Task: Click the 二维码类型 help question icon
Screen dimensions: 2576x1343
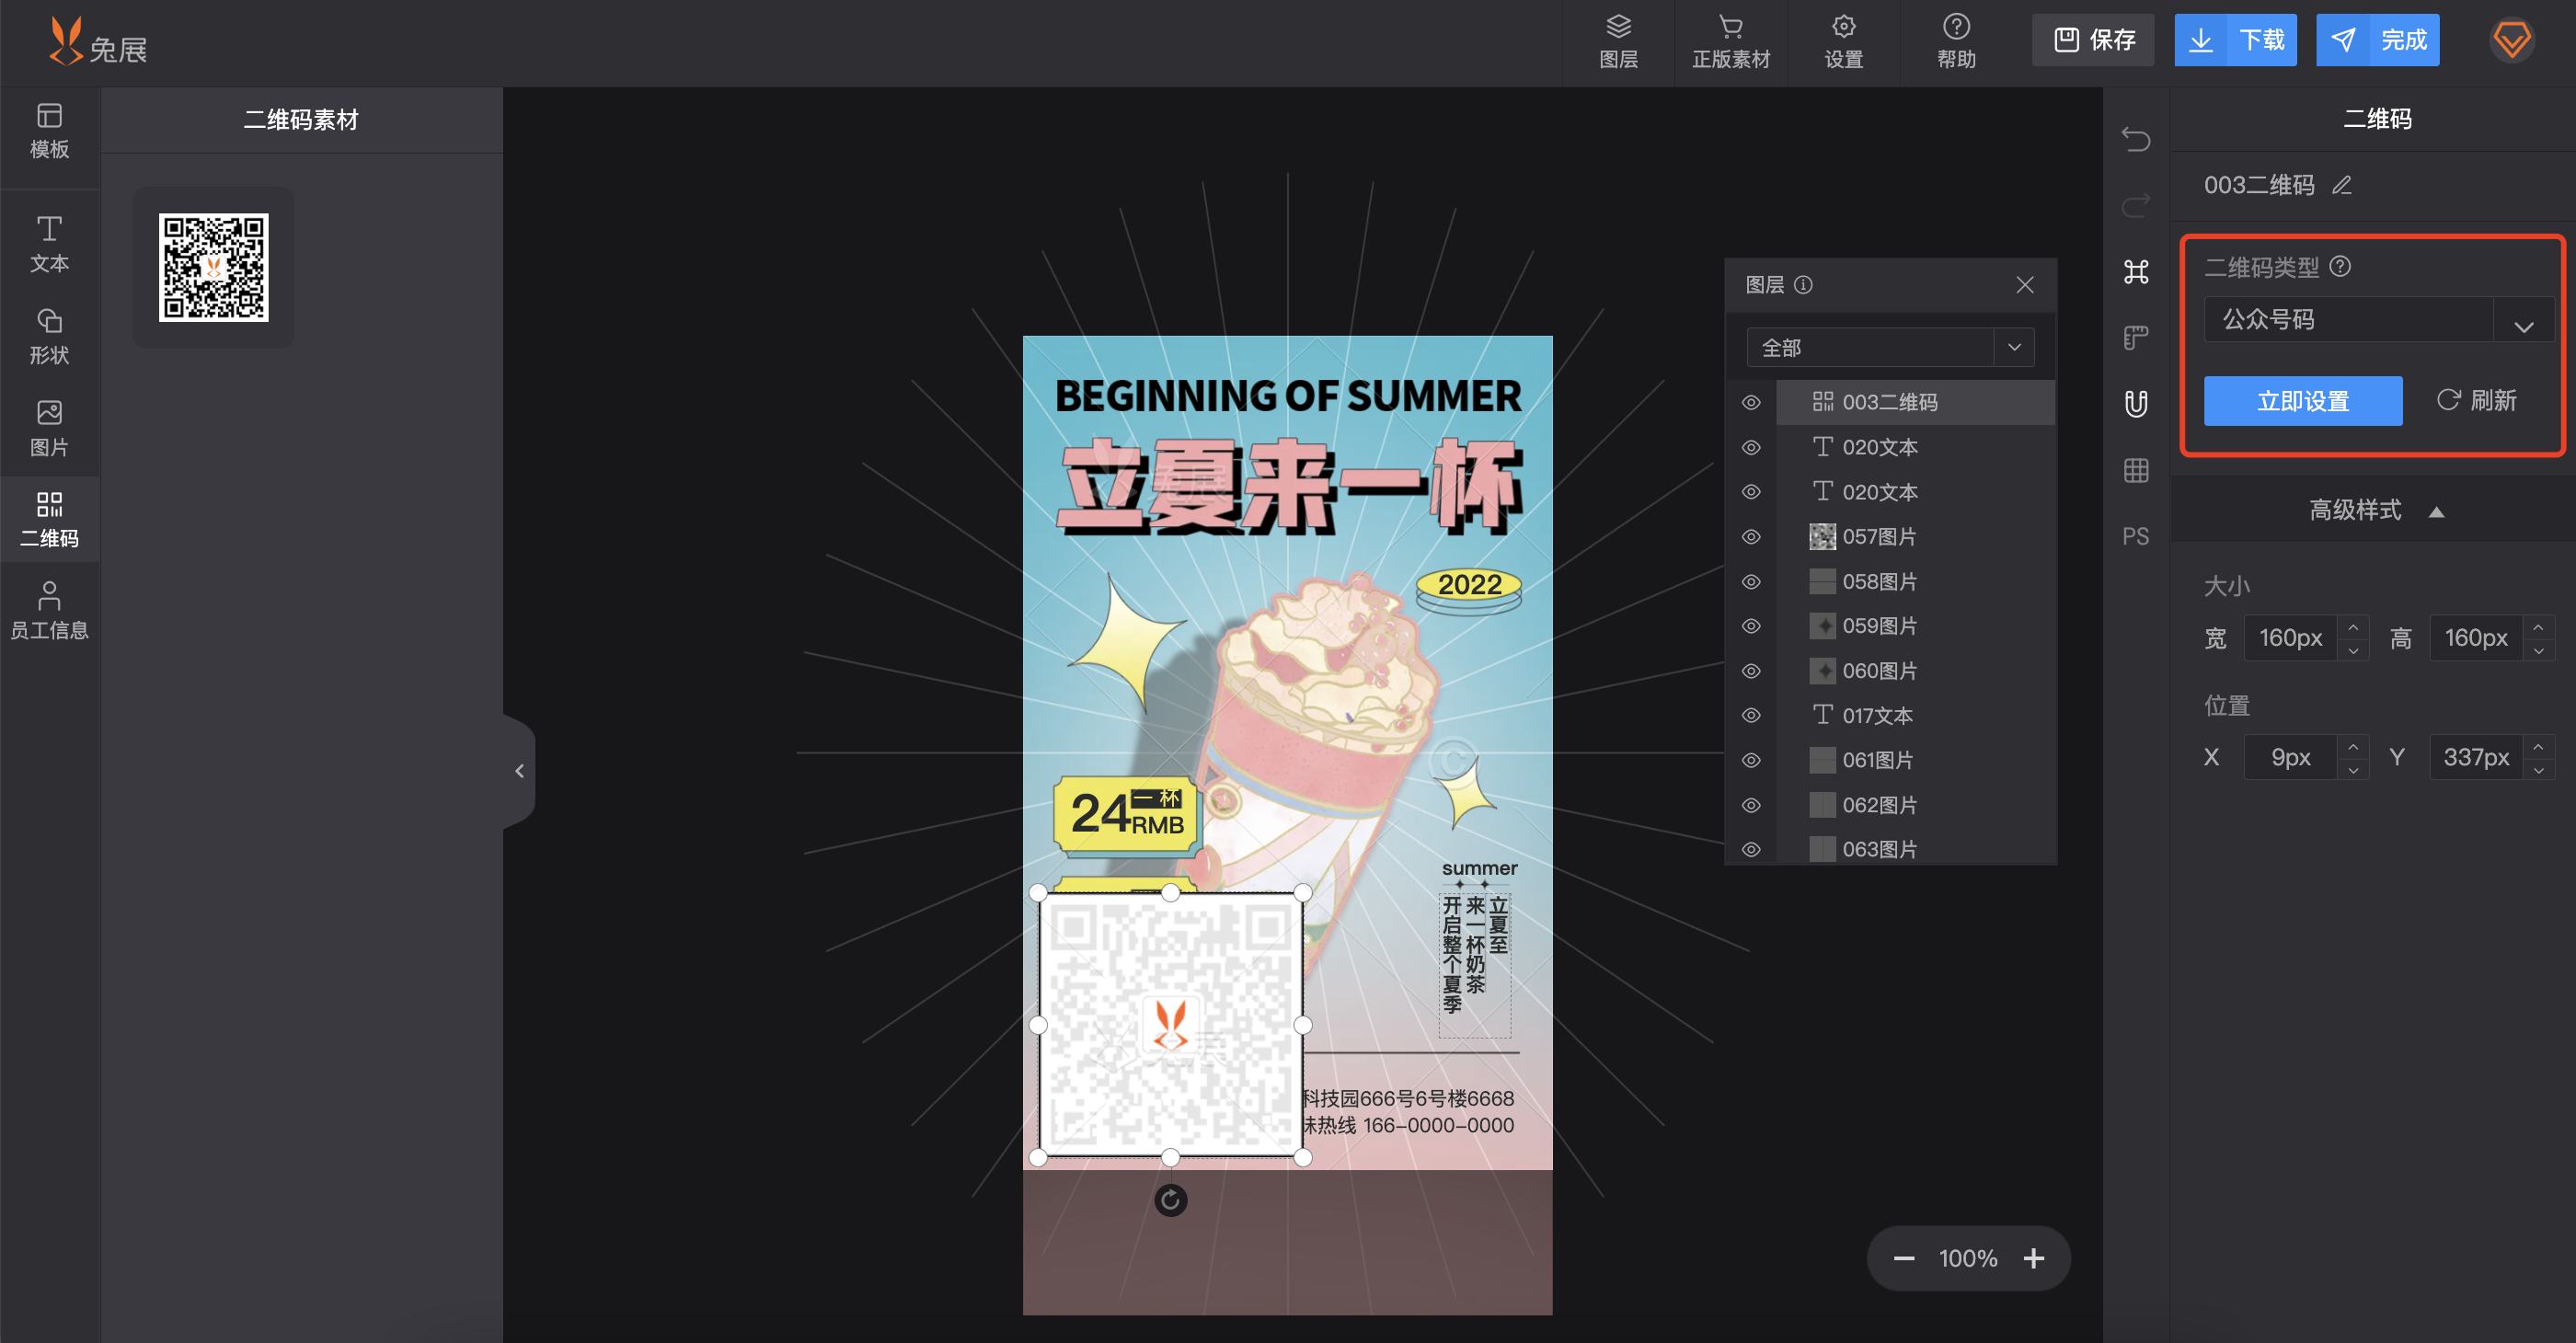Action: pos(2340,266)
